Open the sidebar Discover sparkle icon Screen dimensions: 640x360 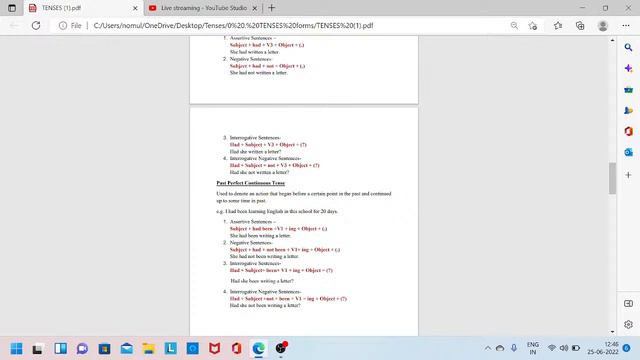(628, 68)
